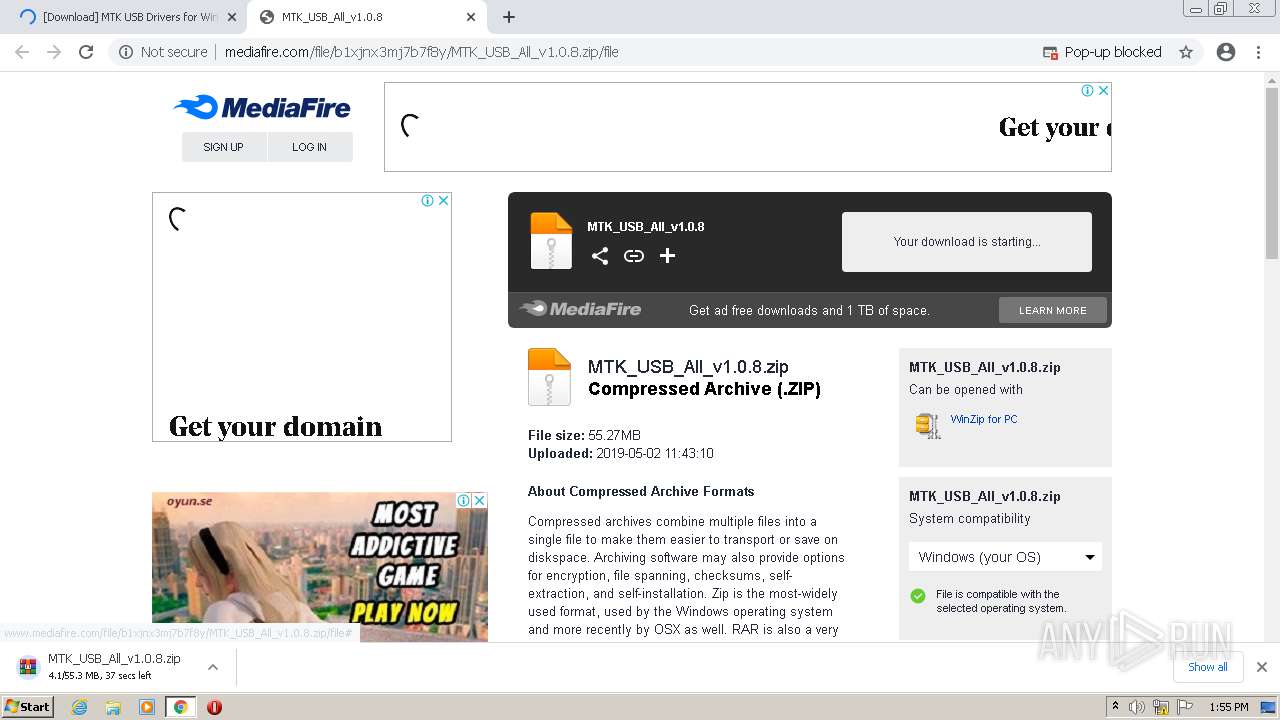Click the taskbar clock 1:55 PM
This screenshot has width=1280, height=720.
click(x=1229, y=707)
